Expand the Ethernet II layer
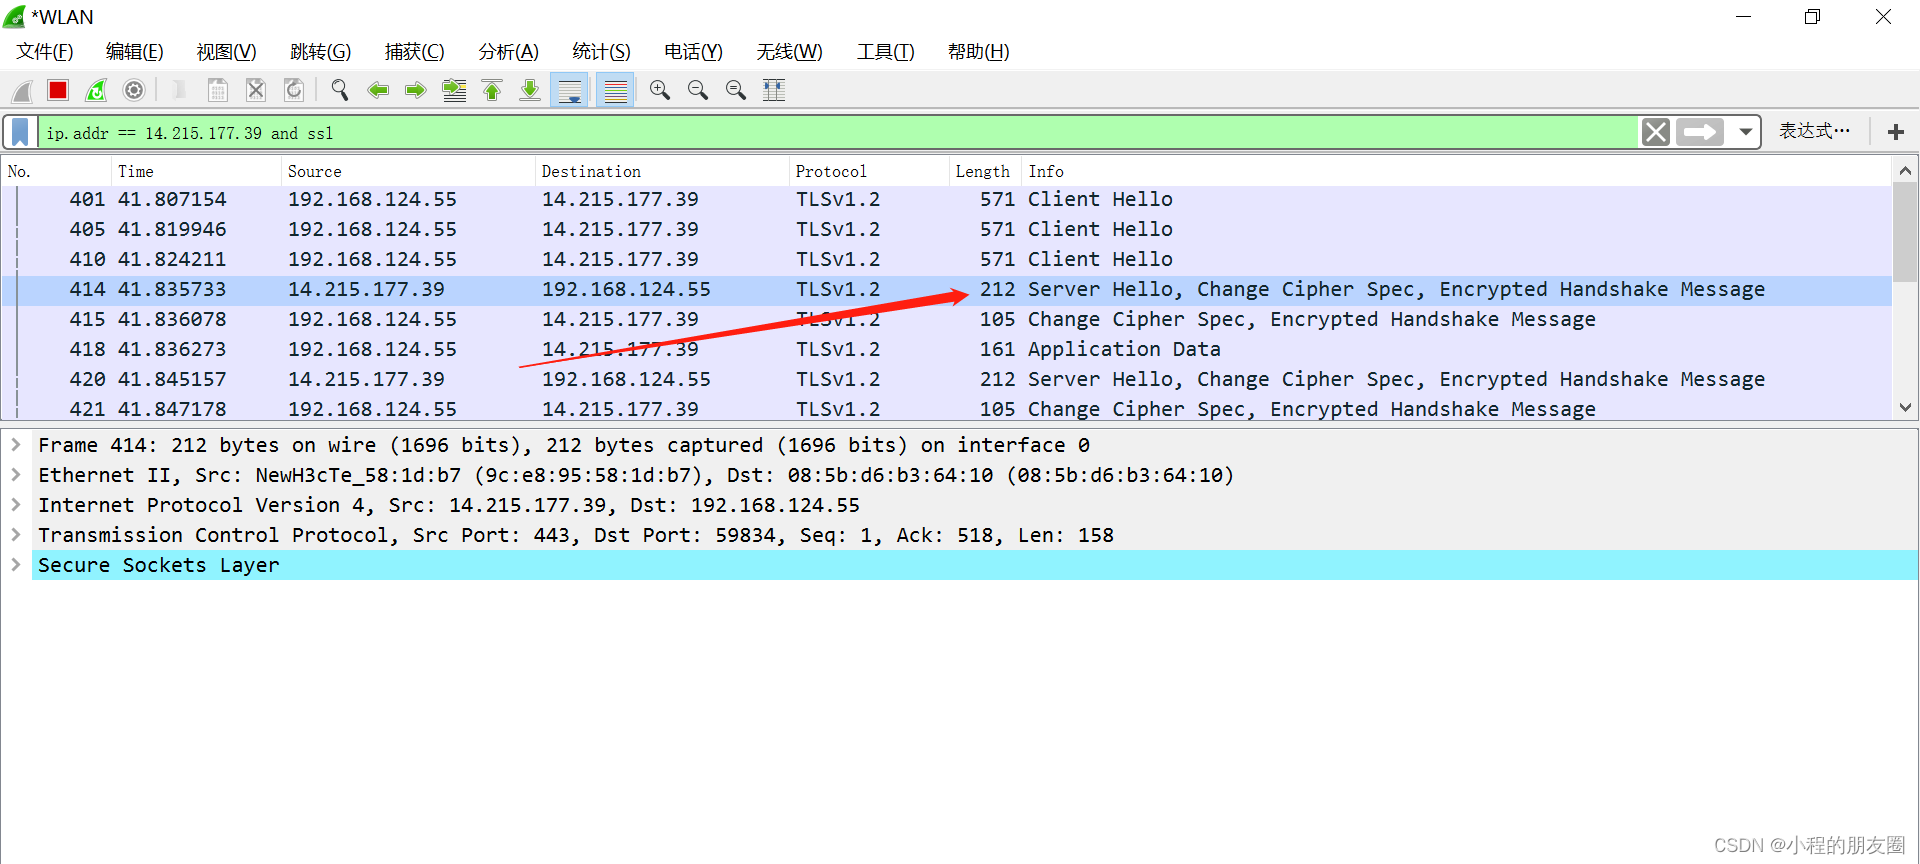This screenshot has width=1920, height=864. tap(16, 475)
